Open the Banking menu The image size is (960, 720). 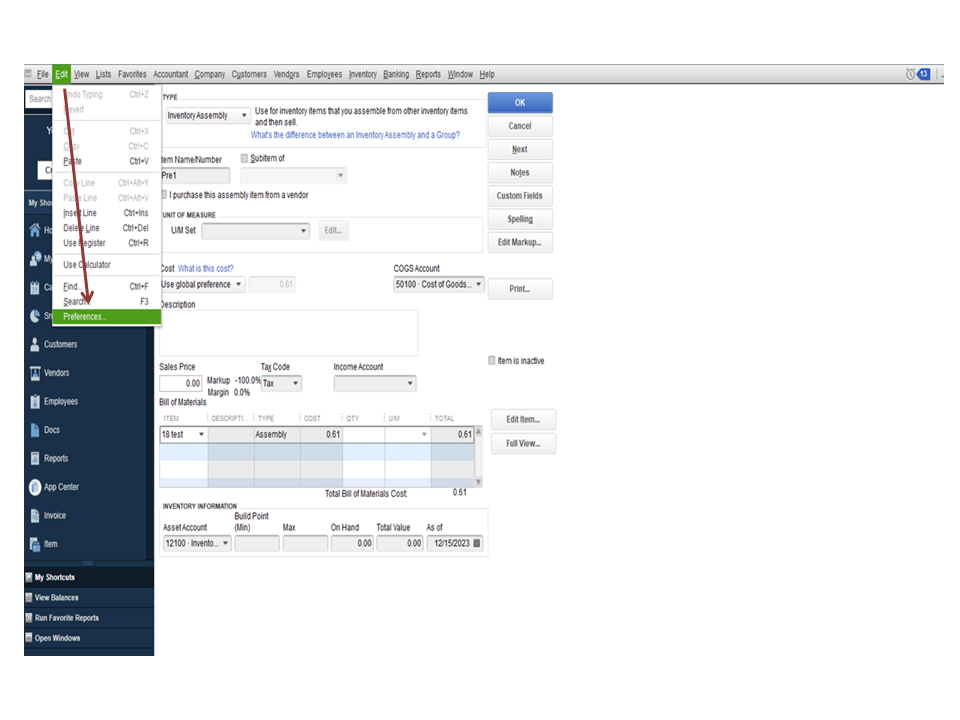click(396, 74)
